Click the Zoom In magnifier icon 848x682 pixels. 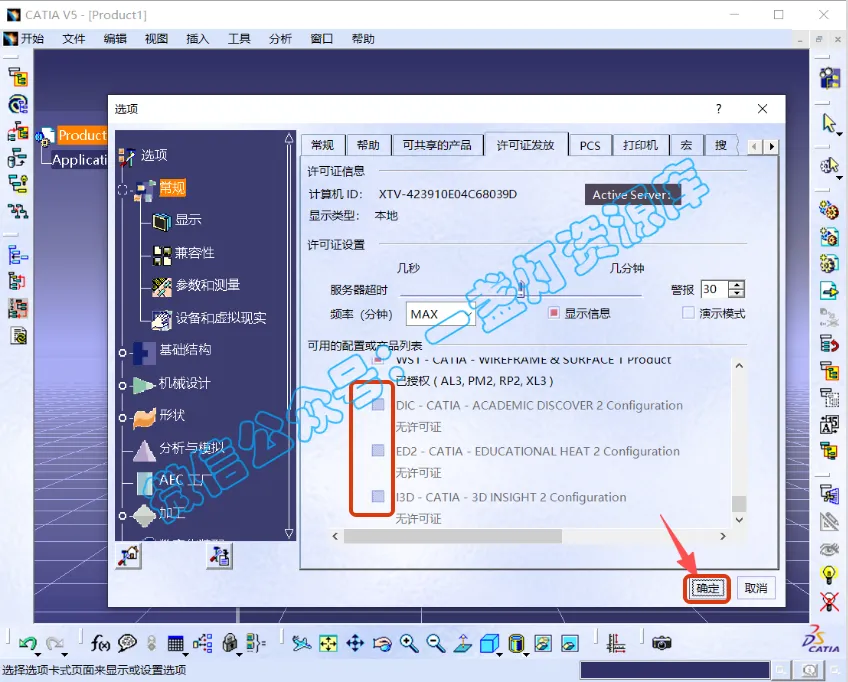coord(409,643)
